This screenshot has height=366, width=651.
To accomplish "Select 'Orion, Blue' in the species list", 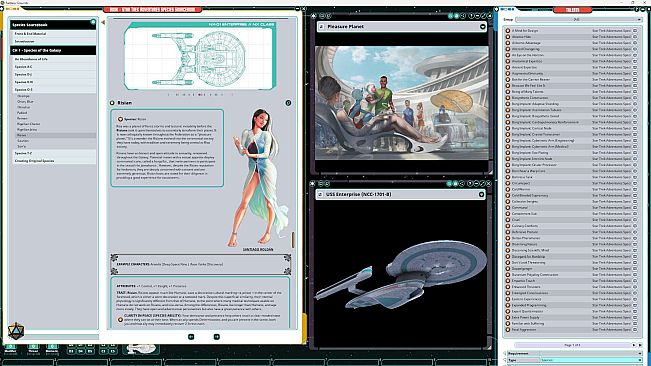I will [25, 102].
